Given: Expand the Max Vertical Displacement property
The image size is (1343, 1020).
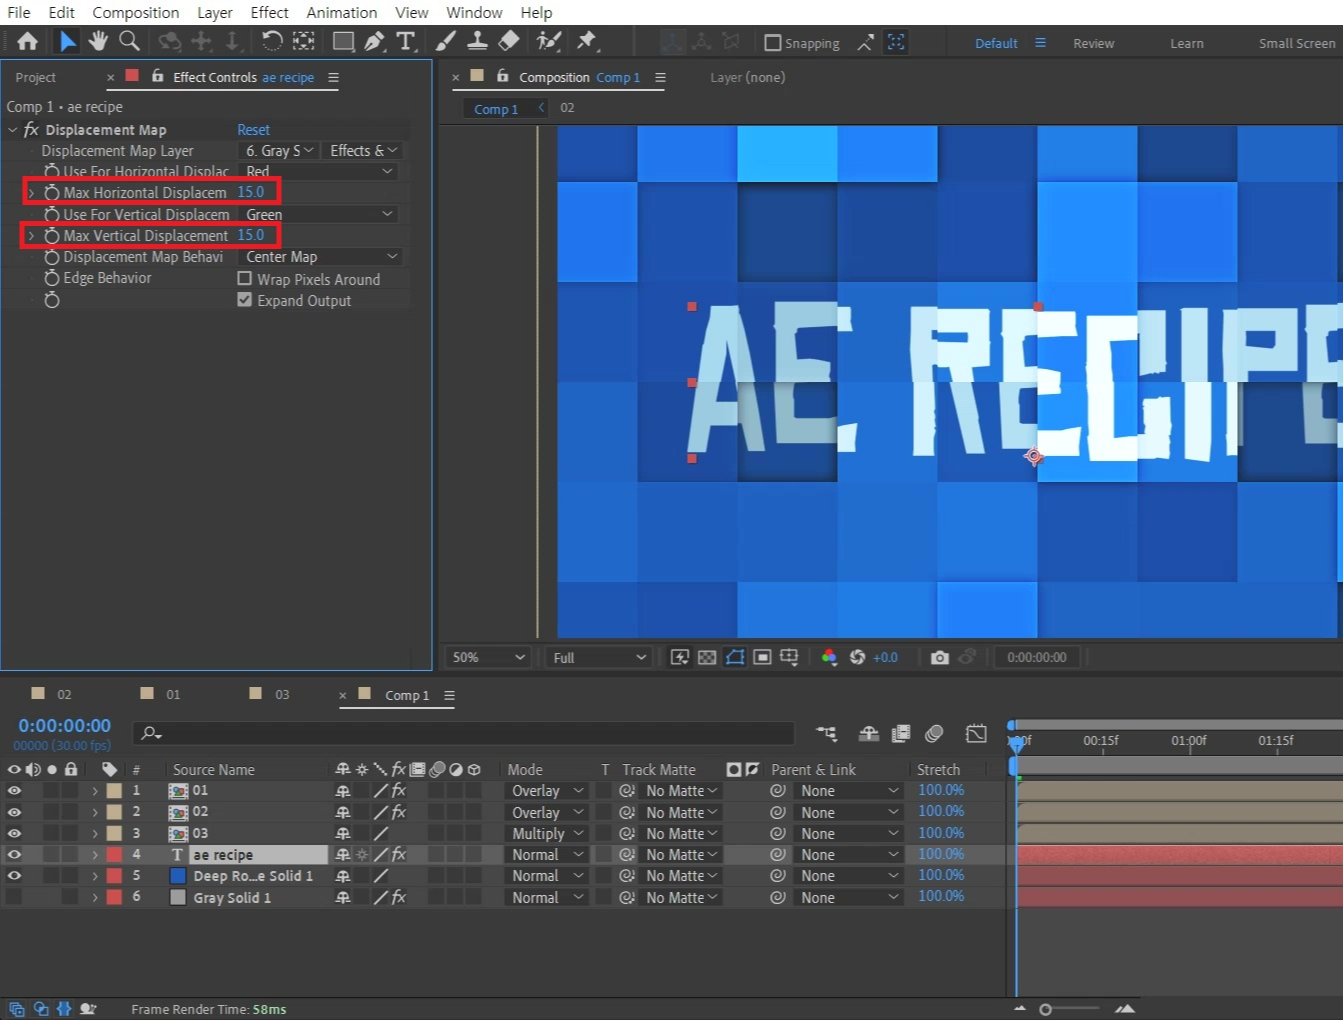Looking at the screenshot, I should click(31, 235).
